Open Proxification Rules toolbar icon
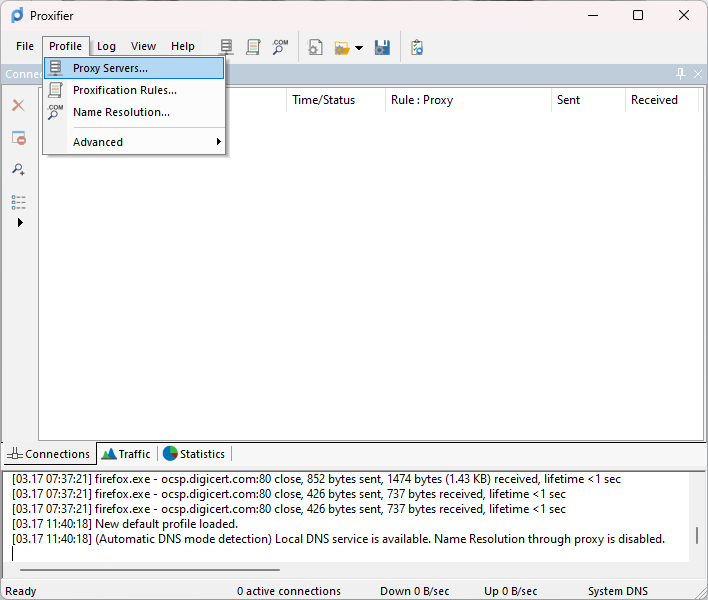 tap(253, 47)
